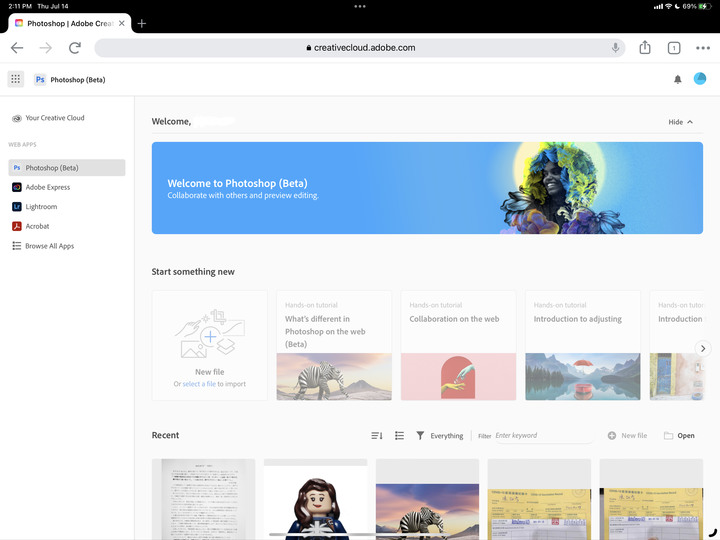720x540 pixels.
Task: Tap the microphone voice search icon
Action: tap(615, 48)
